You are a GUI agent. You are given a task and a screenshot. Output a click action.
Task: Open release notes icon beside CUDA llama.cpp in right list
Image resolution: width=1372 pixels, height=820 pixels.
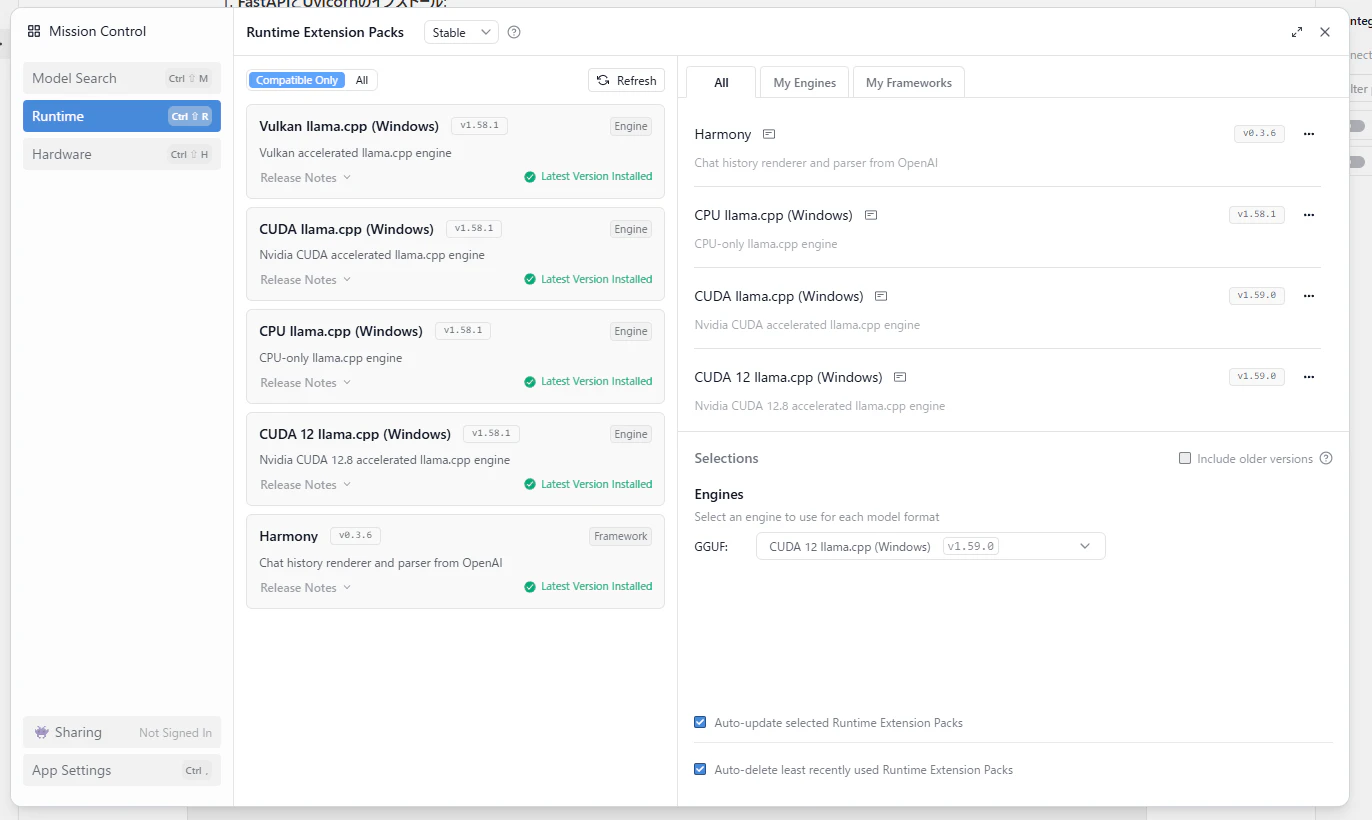(881, 296)
